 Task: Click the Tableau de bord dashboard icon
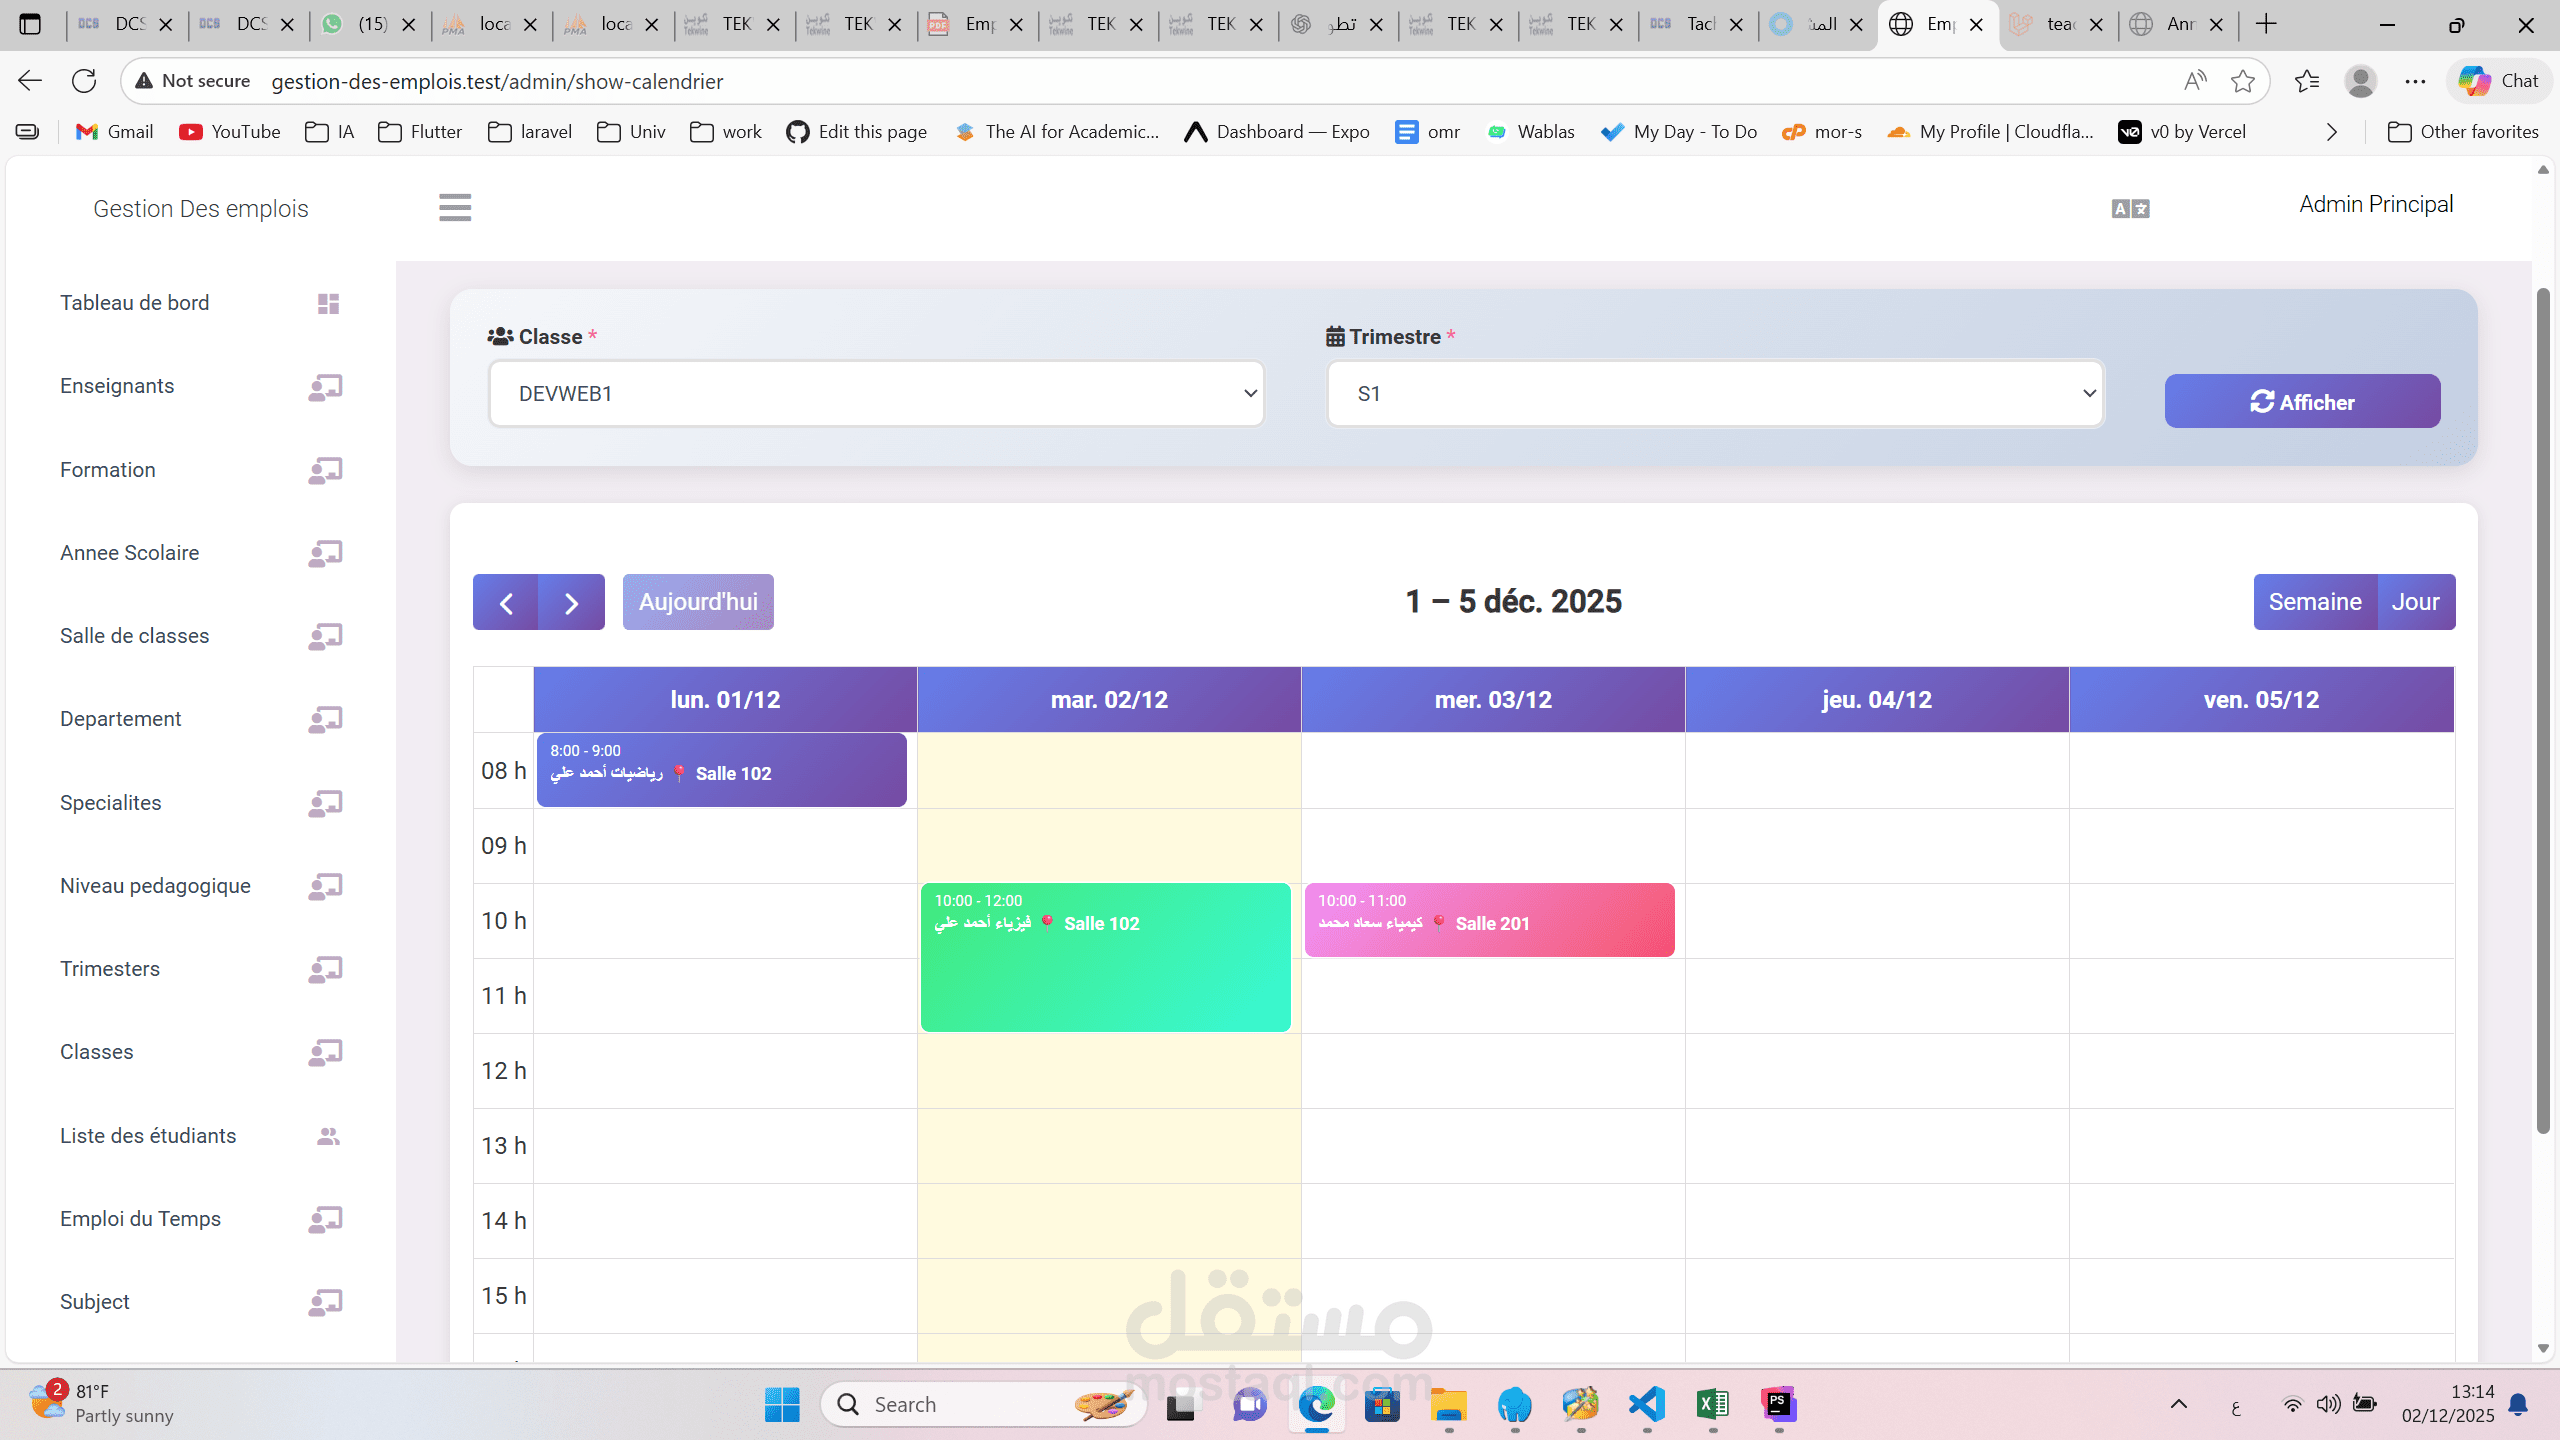click(328, 303)
